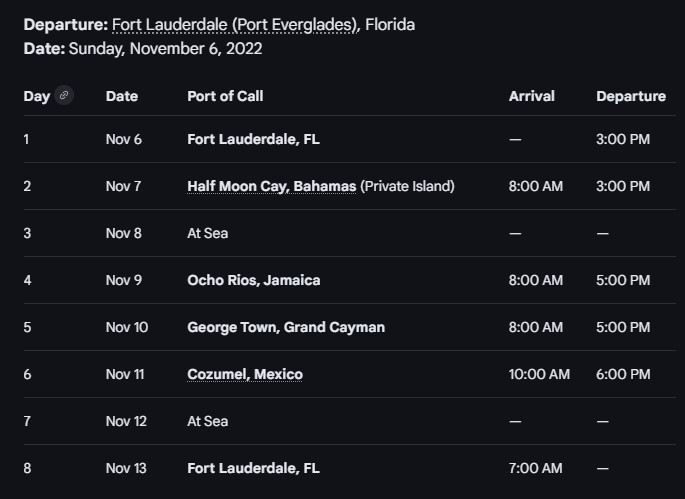Click the Departure column header
The image size is (685, 499).
[x=630, y=96]
